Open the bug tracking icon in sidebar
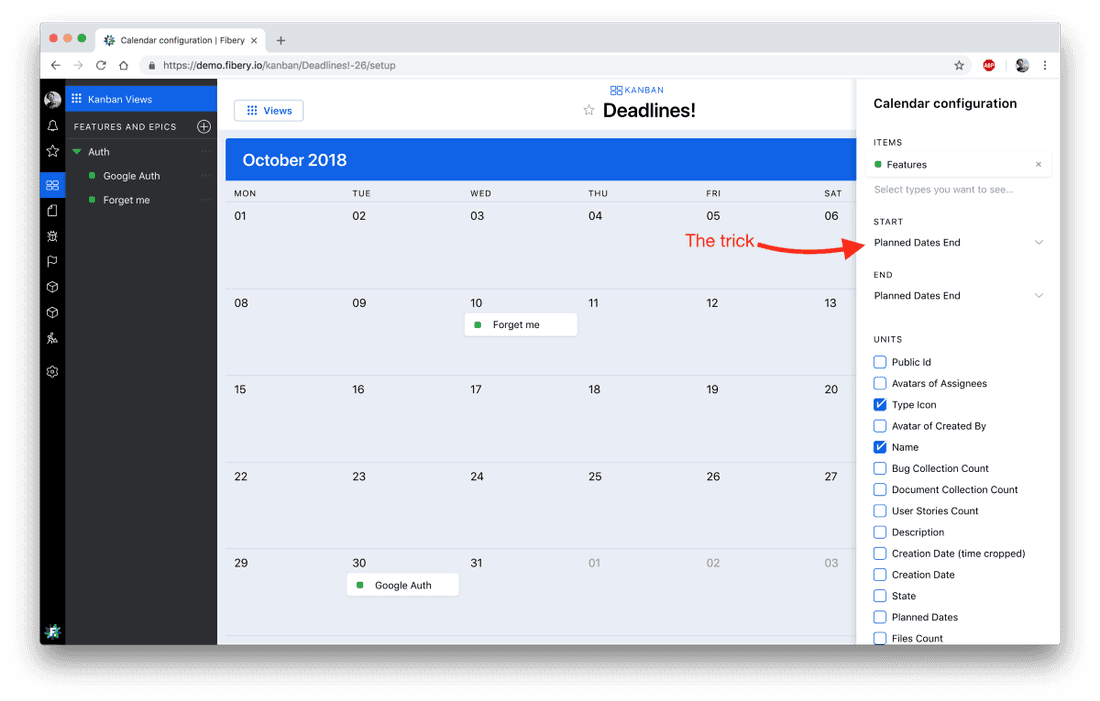Screen dimensions: 1100x701 click(x=52, y=236)
